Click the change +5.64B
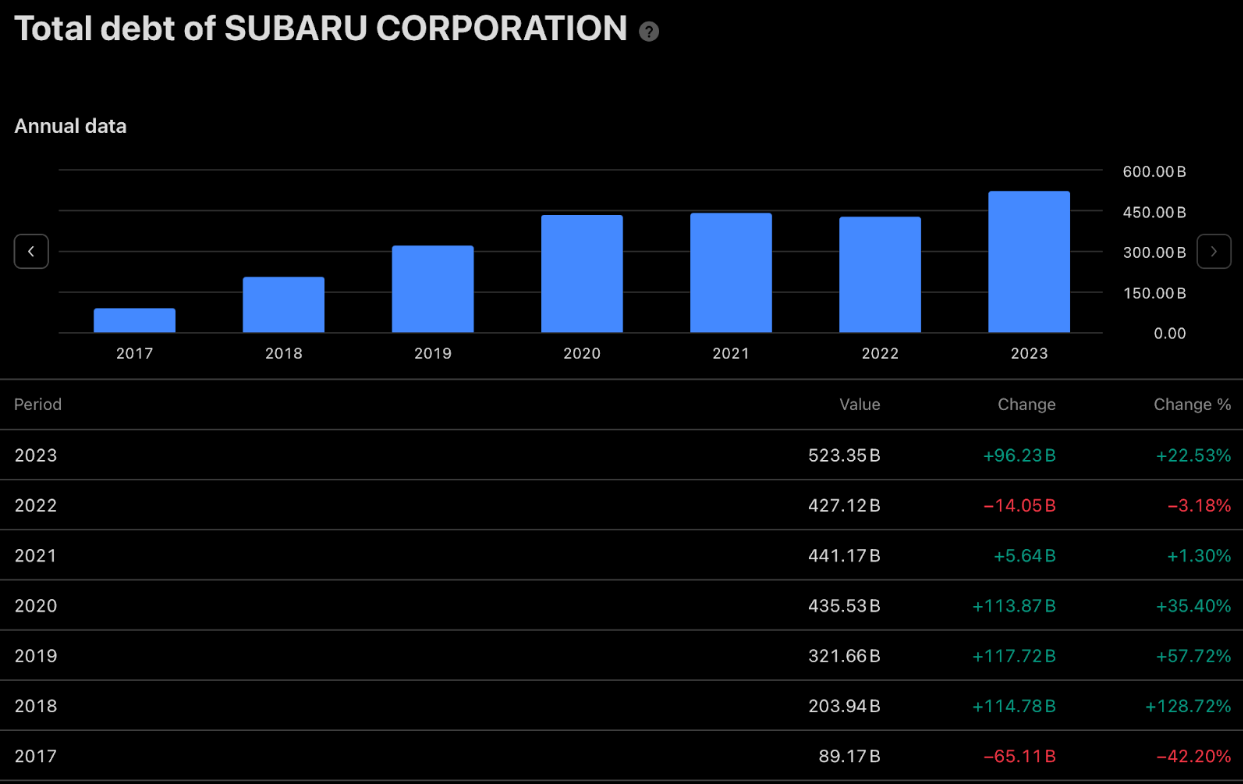 coord(1024,556)
